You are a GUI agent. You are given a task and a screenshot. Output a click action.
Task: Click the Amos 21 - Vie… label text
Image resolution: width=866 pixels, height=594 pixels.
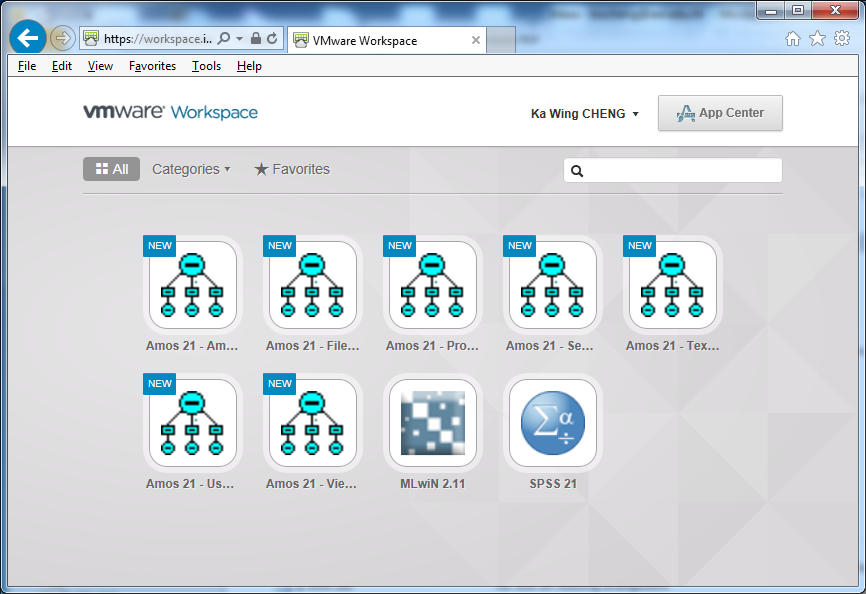(311, 484)
